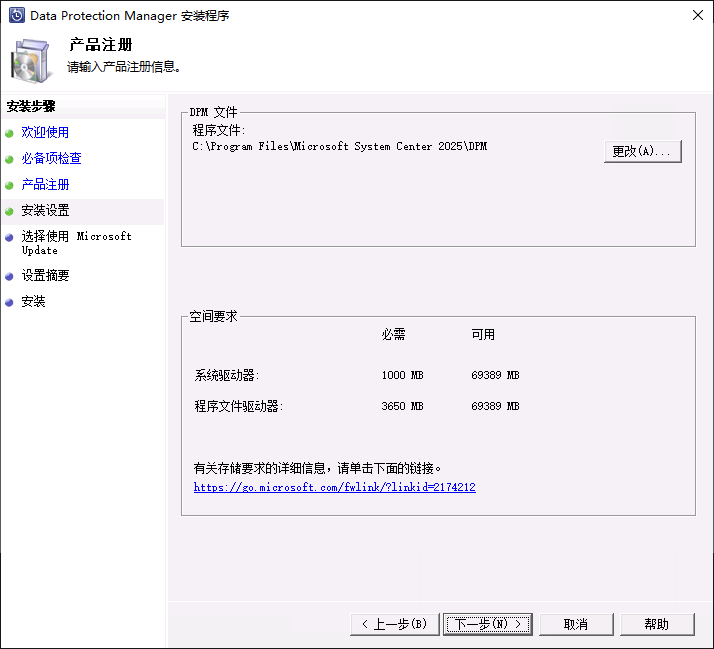Go back with 上一步(B) button
Viewport: 714px width, 649px height.
[395, 624]
